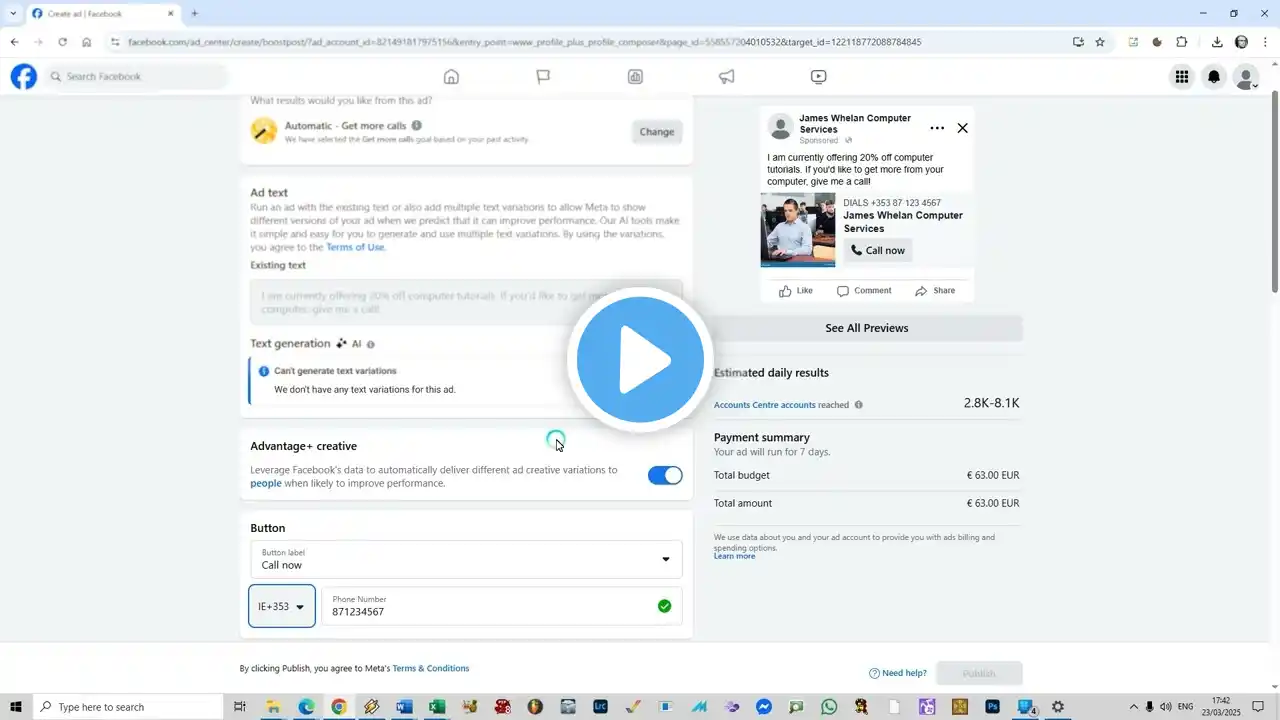
Task: Open the Video icon in Facebook header
Action: (x=819, y=77)
